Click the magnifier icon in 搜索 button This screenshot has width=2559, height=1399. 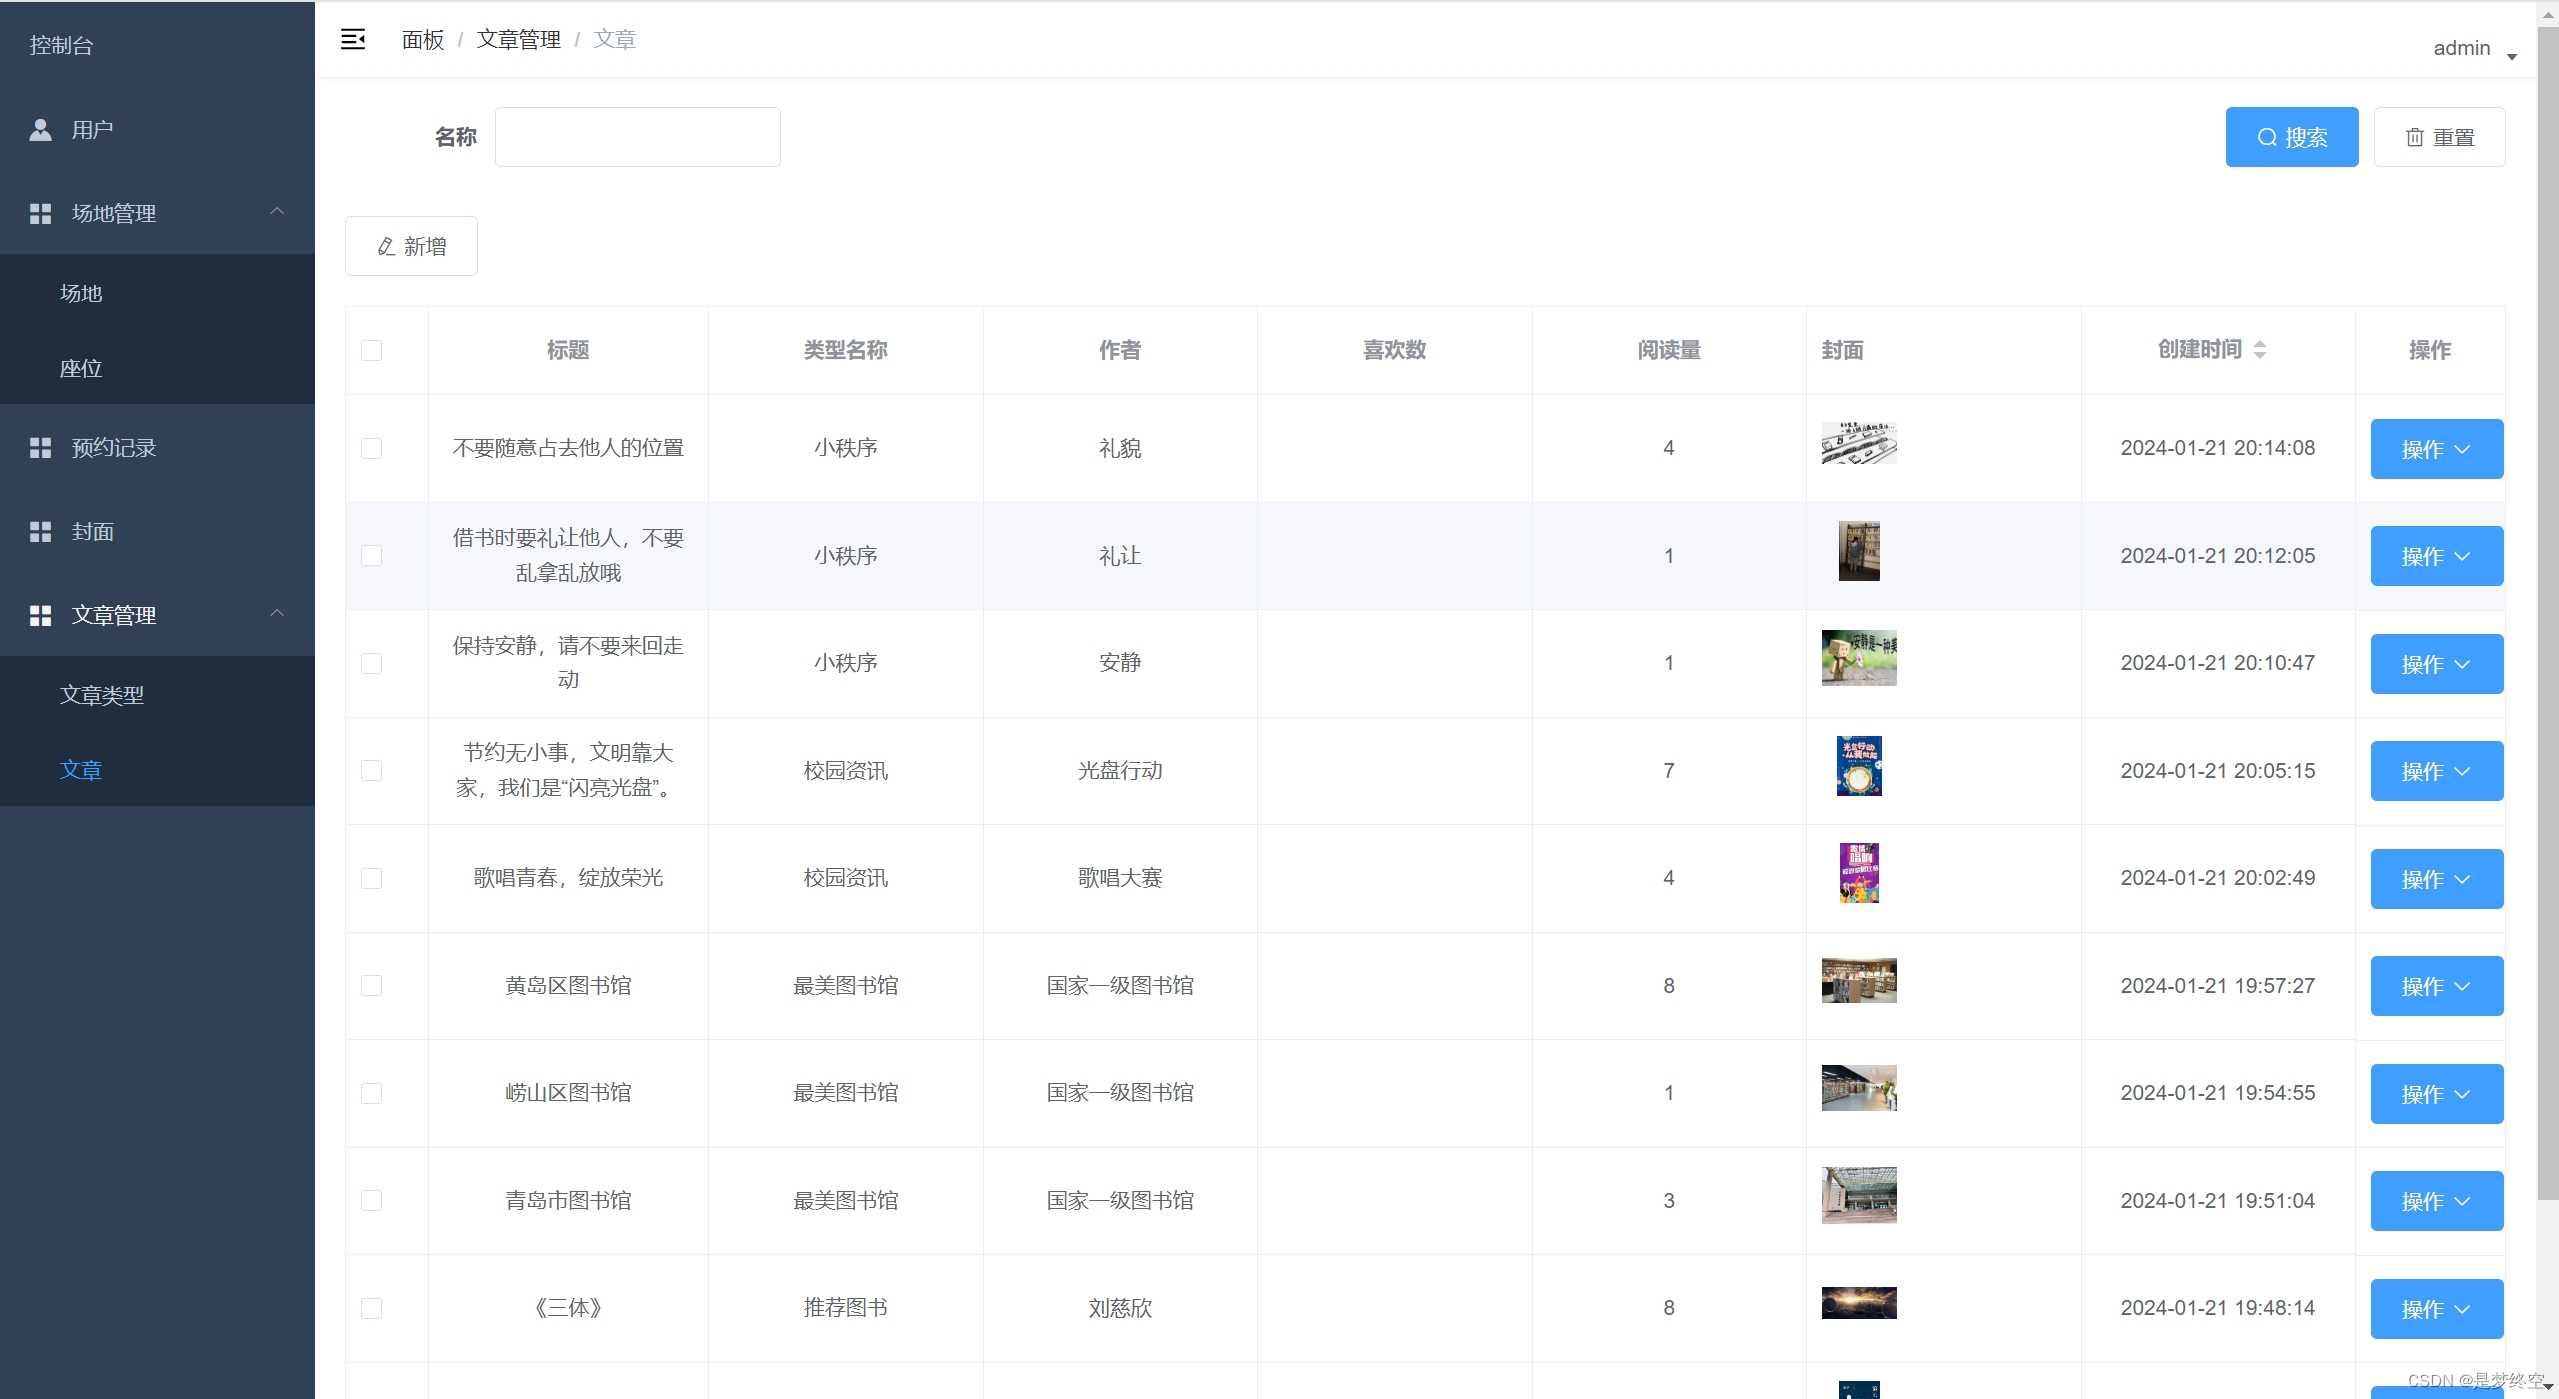[2267, 137]
